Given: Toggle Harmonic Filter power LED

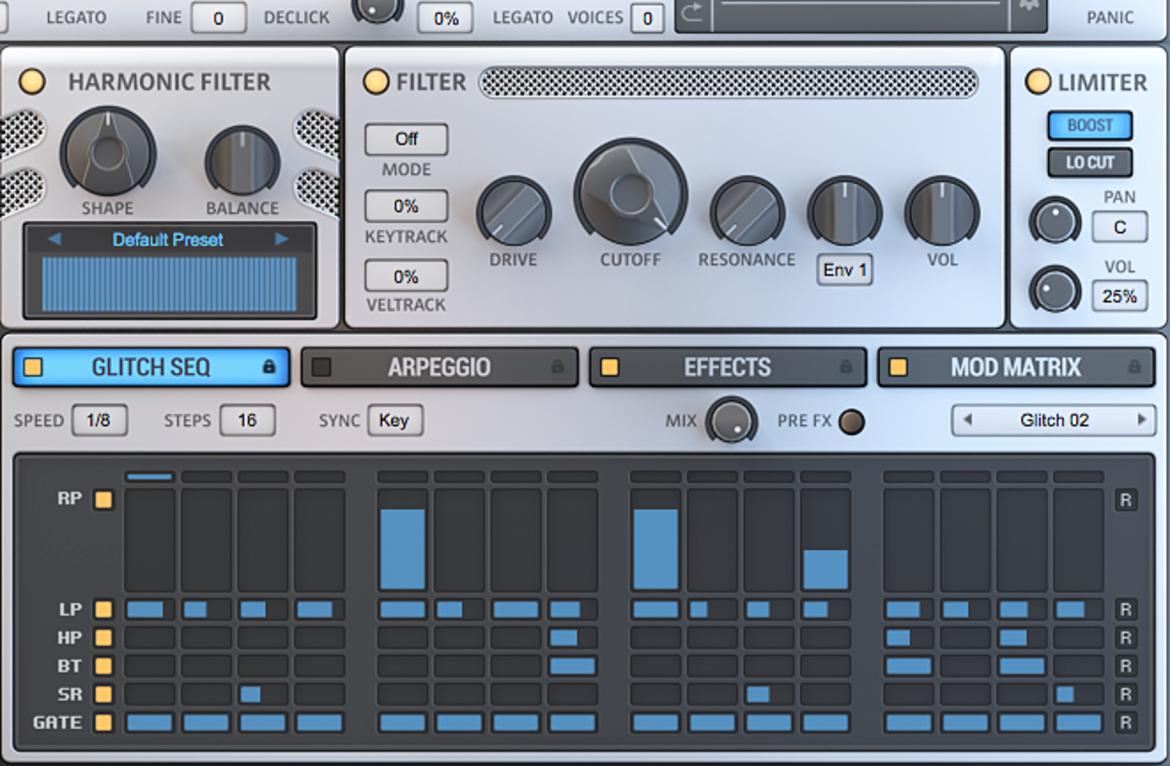Looking at the screenshot, I should [x=32, y=81].
